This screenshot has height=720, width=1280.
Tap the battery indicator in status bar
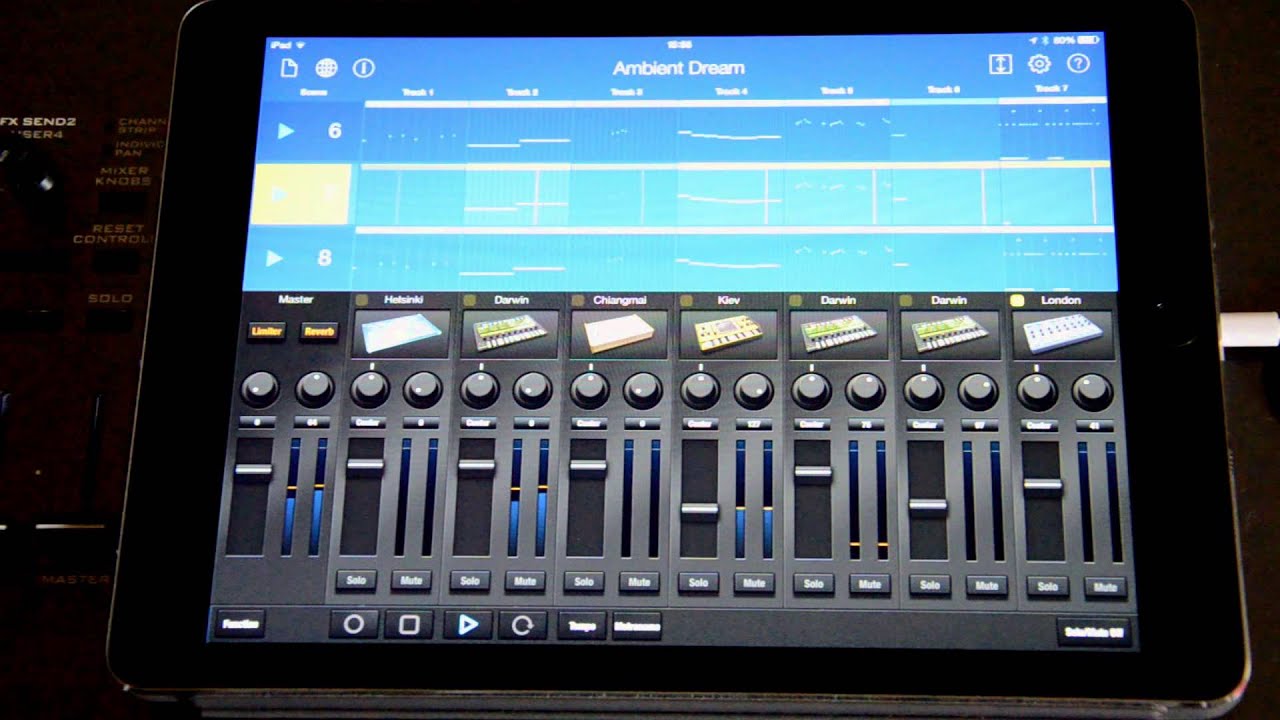pos(1088,40)
